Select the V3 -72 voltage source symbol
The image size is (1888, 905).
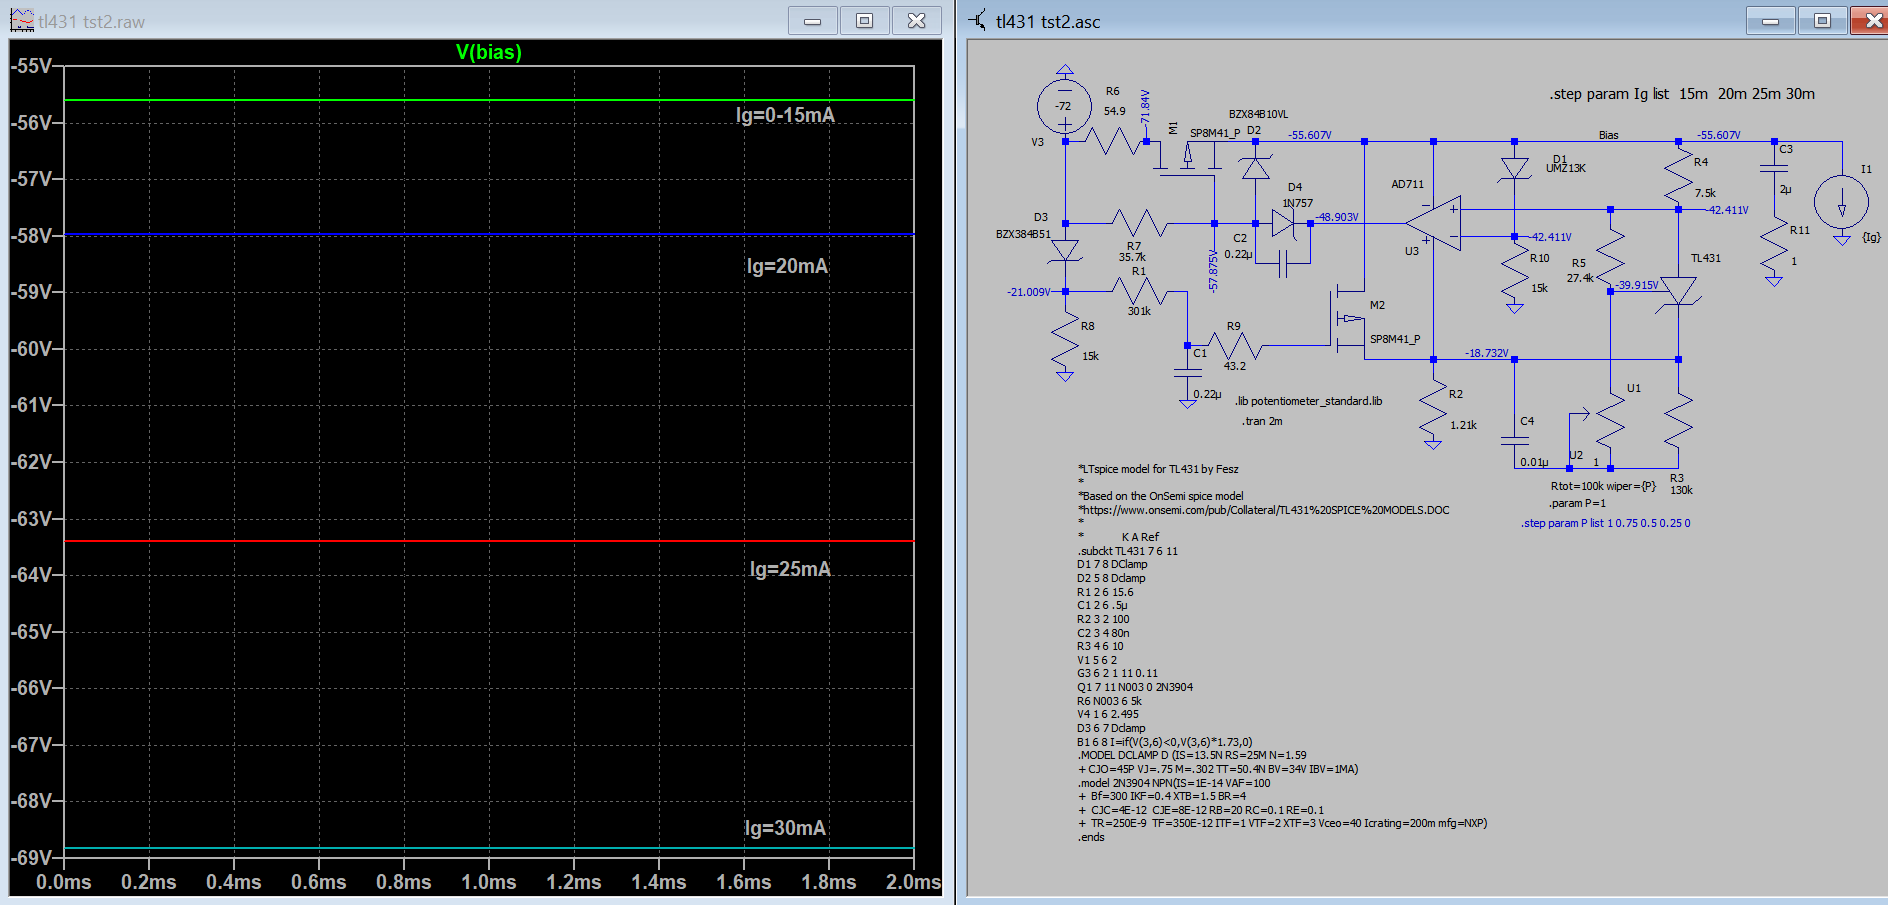pyautogui.click(x=1065, y=105)
